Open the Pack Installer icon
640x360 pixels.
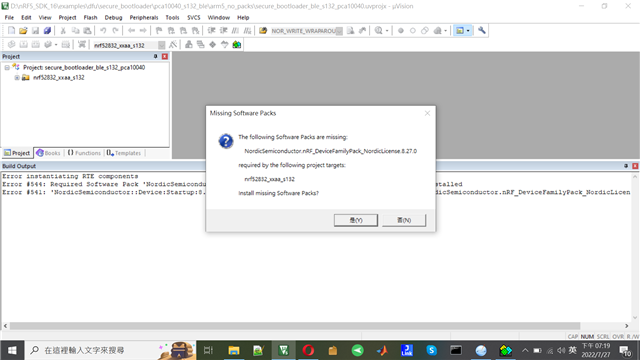pos(237,44)
